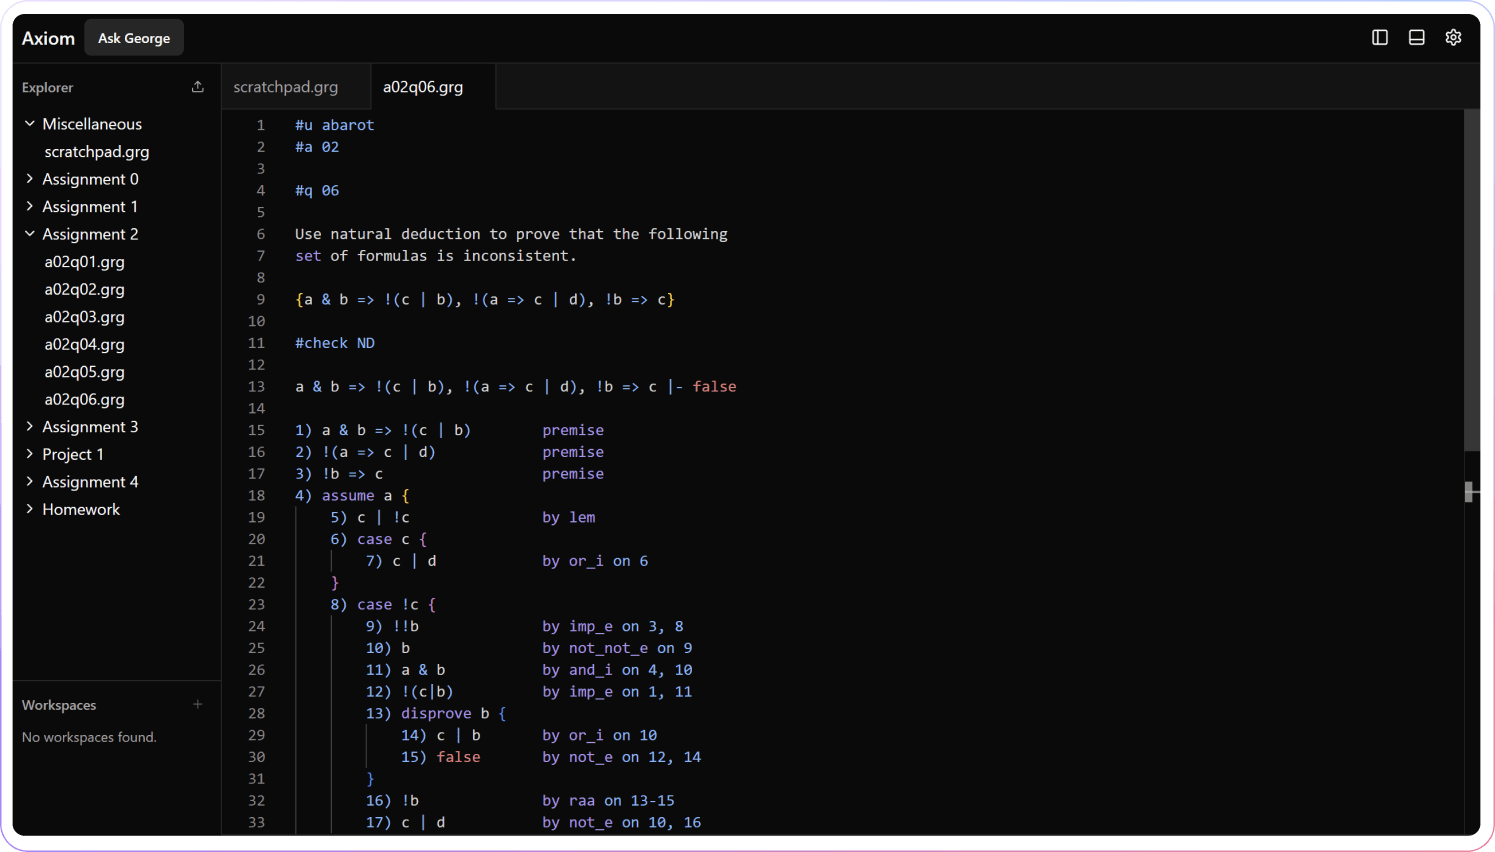This screenshot has width=1495, height=852.
Task: Expand the Assignment 3 folder
Action: point(90,427)
